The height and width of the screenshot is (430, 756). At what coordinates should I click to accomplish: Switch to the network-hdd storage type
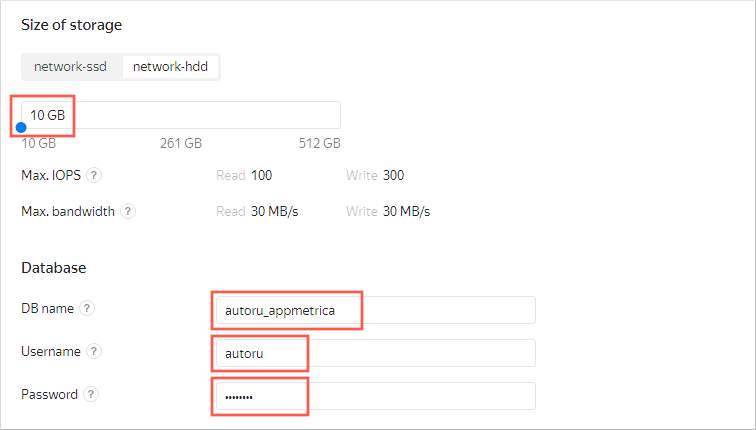(x=170, y=67)
